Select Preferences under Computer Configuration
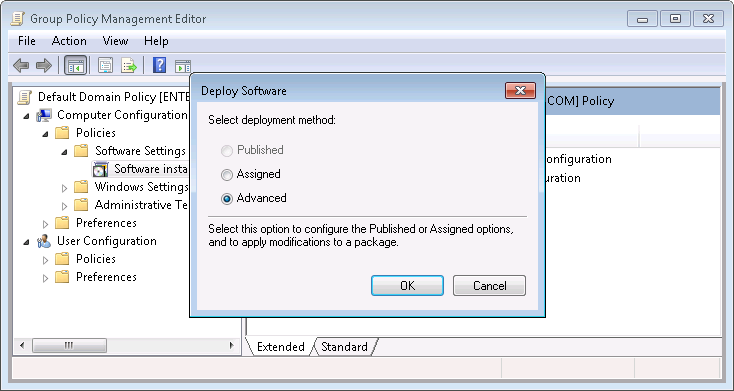This screenshot has height=391, width=734. coord(106,223)
